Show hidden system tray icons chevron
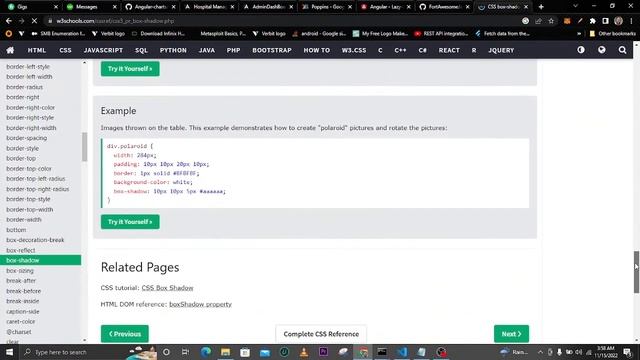The height and width of the screenshot is (360, 640). (540, 352)
